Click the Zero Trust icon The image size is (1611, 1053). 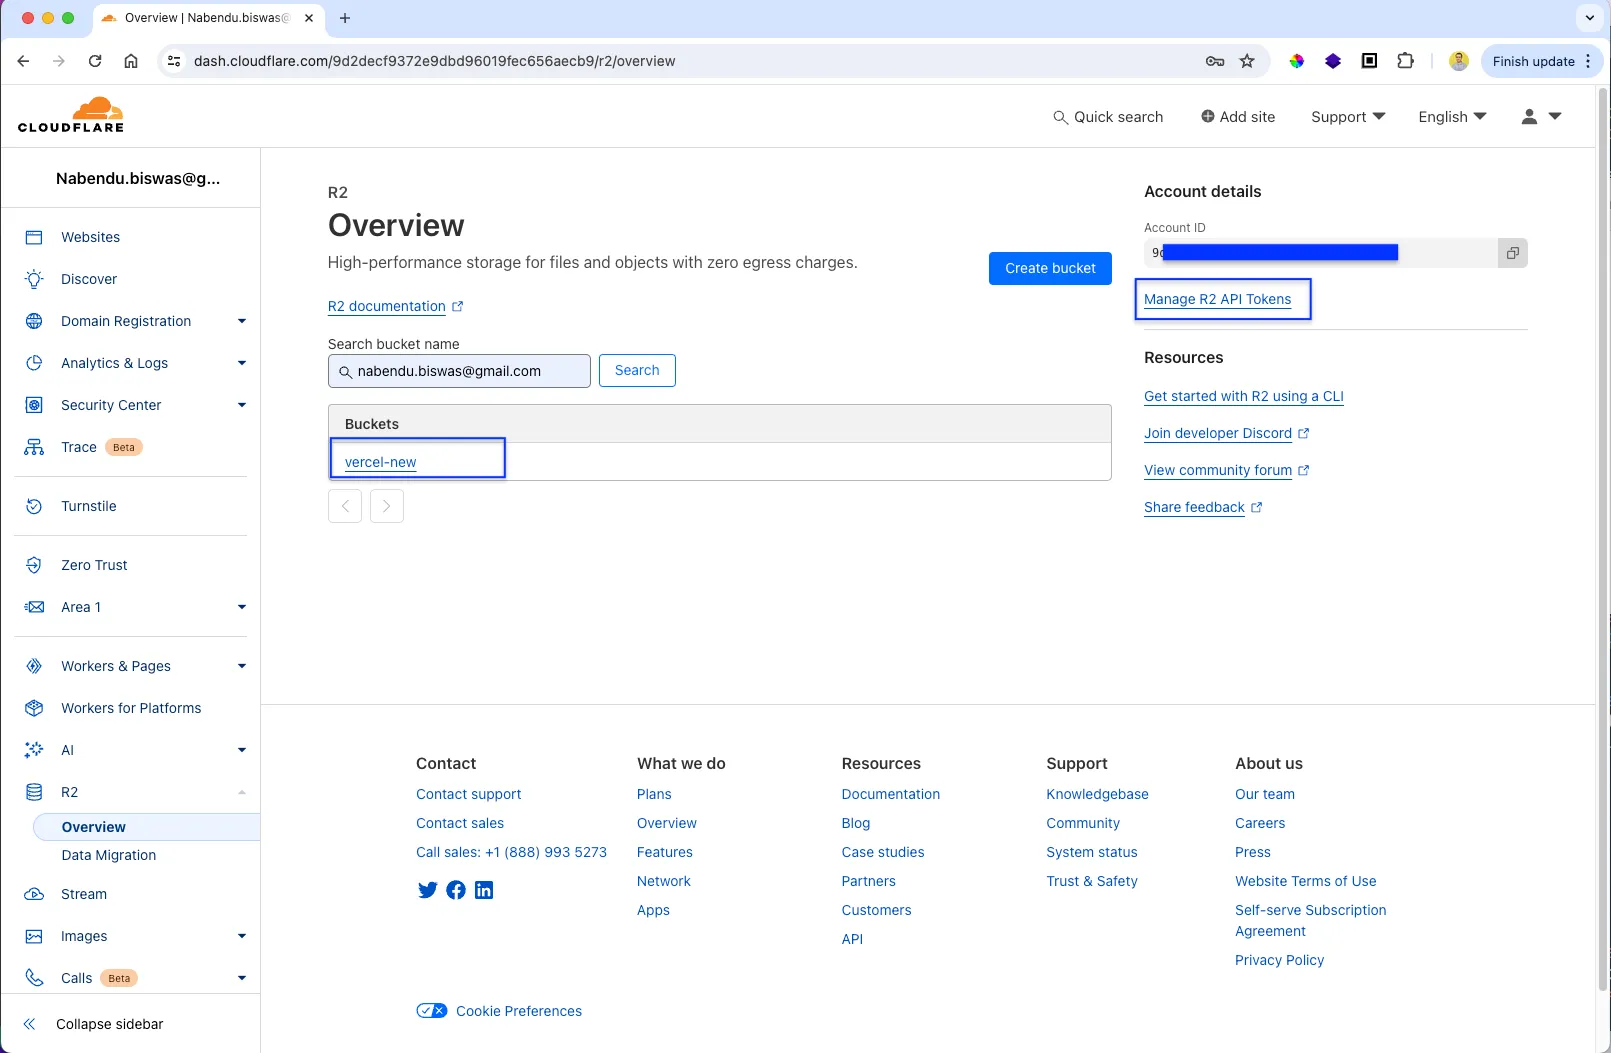pyautogui.click(x=34, y=565)
